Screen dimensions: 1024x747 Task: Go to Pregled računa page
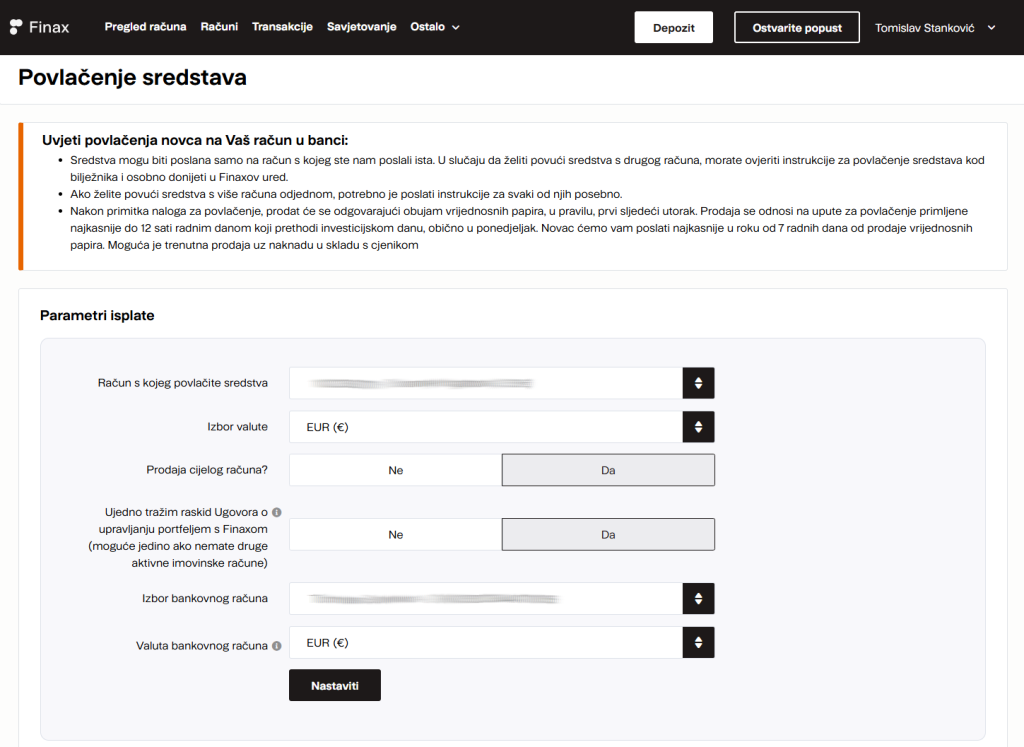[145, 27]
